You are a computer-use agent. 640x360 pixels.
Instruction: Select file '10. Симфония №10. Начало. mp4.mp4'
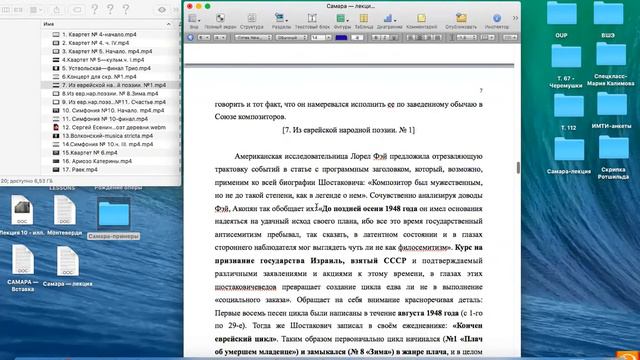(113, 111)
